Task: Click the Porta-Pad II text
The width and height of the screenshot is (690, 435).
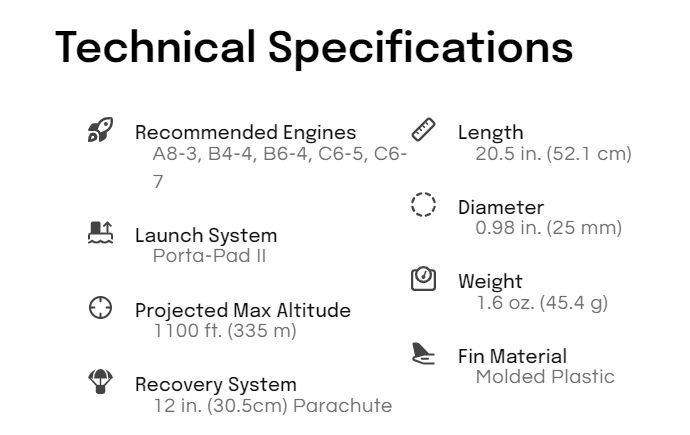Action: pos(209,256)
